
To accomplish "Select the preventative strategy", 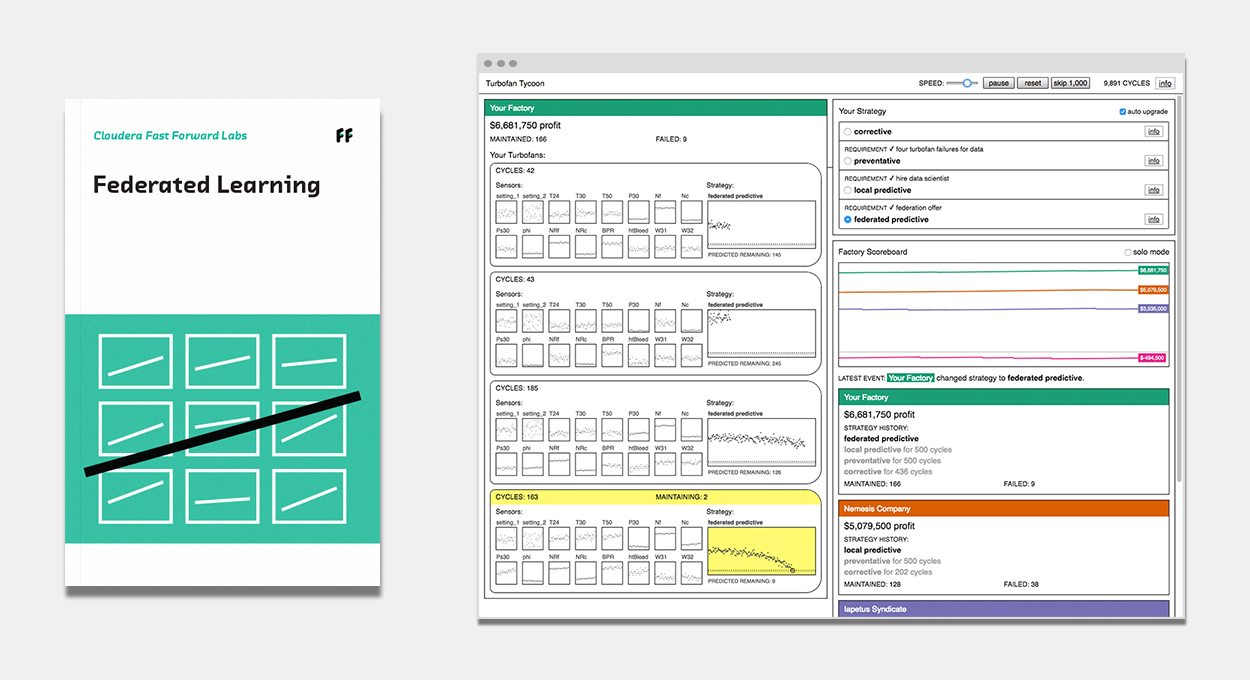I will 848,160.
